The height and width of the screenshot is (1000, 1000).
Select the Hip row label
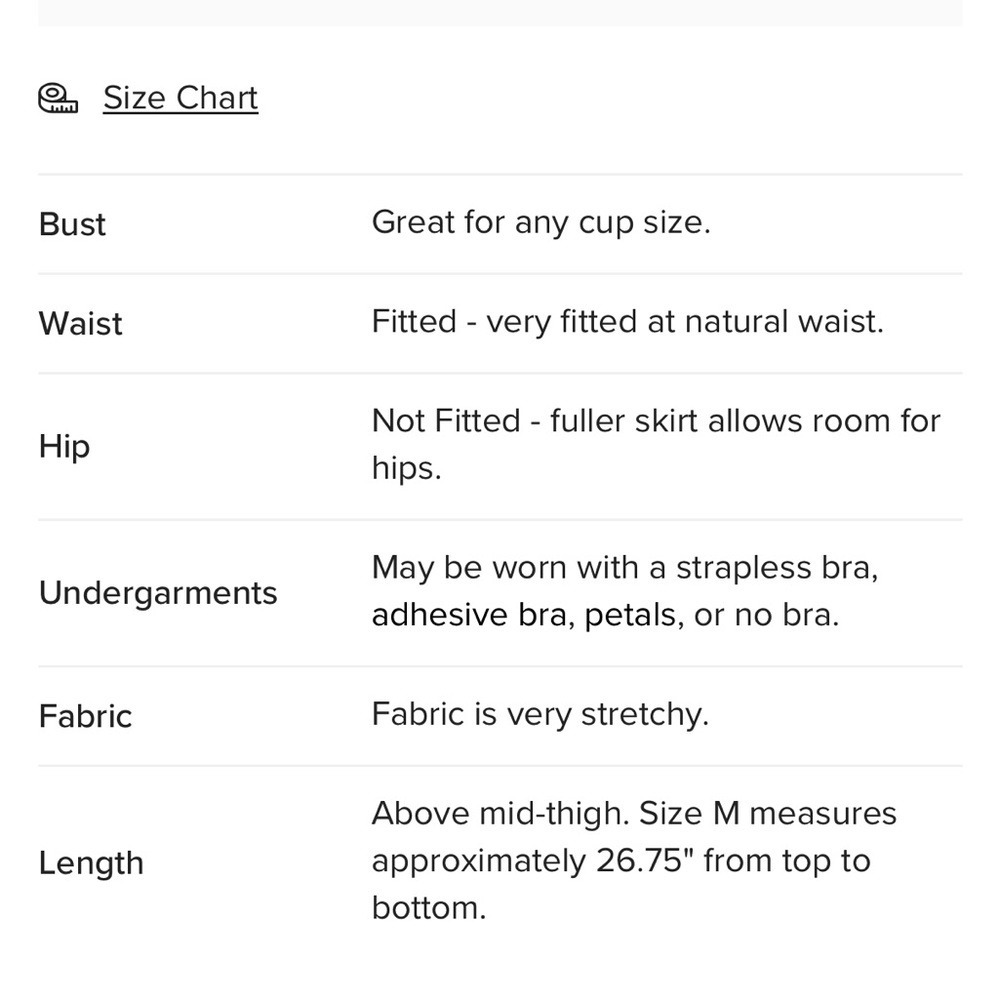[64, 446]
